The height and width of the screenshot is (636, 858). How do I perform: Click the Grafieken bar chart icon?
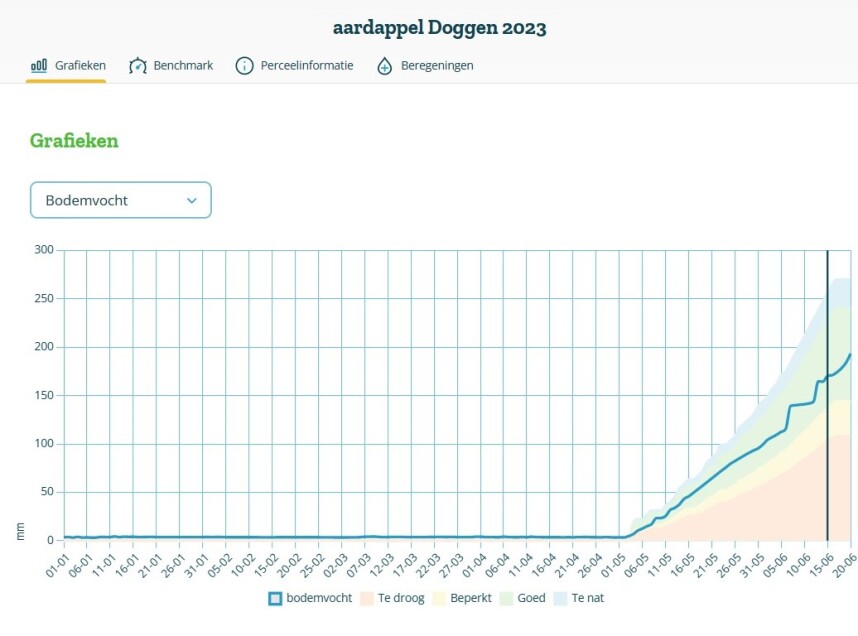click(39, 66)
